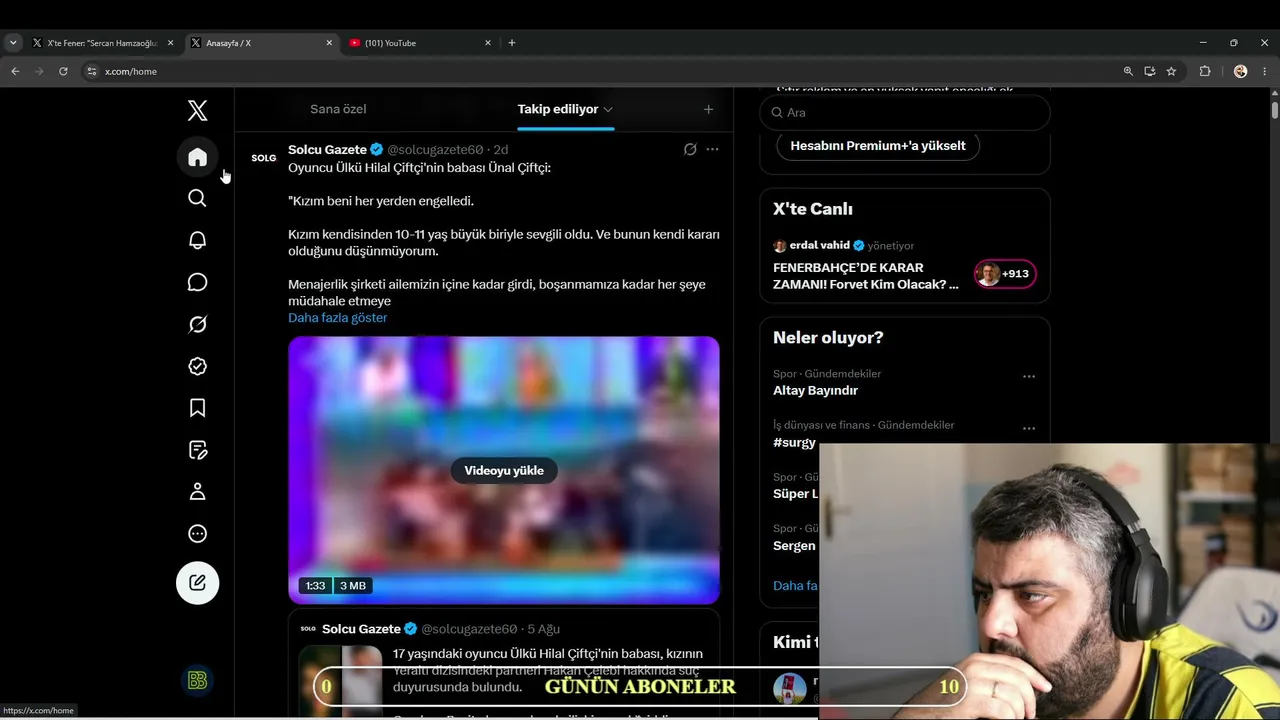Add a new timeline tab with plus icon
The height and width of the screenshot is (720, 1280).
point(708,109)
